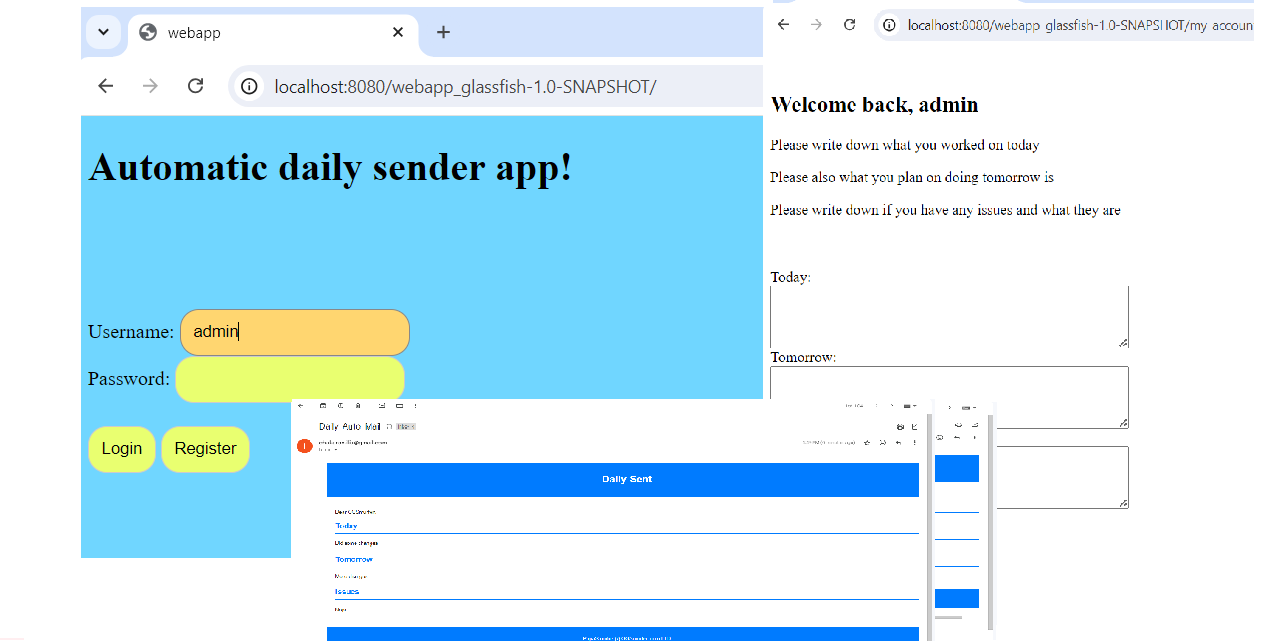Open the browser tab search chevron
Viewport: 1282px width, 641px height.
click(104, 32)
